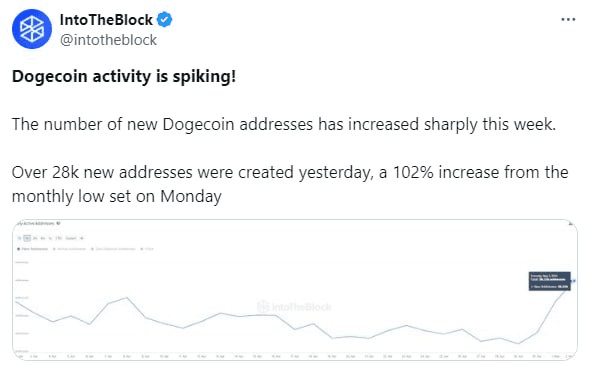
Task: Click the icon right of Custom range
Action: [x=82, y=238]
